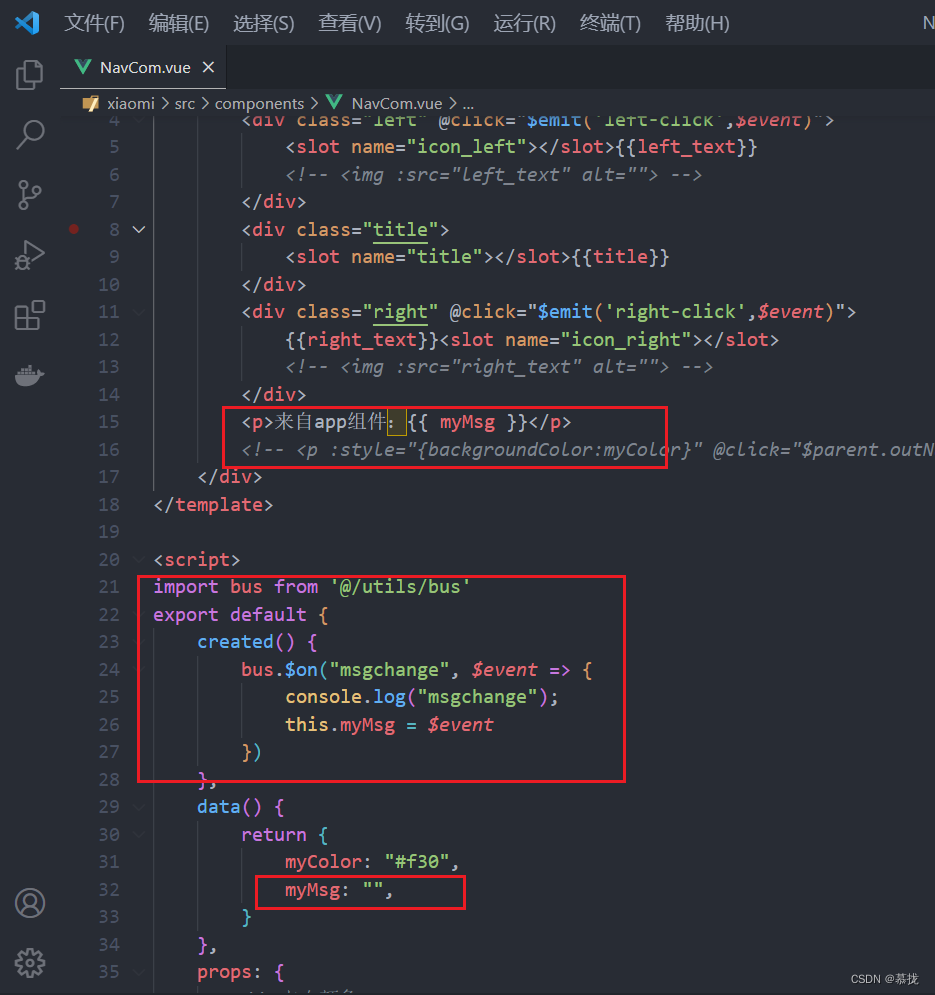Screen dimensions: 935x995
Task: Collapse the data() fold at line 29
Action: click(139, 807)
